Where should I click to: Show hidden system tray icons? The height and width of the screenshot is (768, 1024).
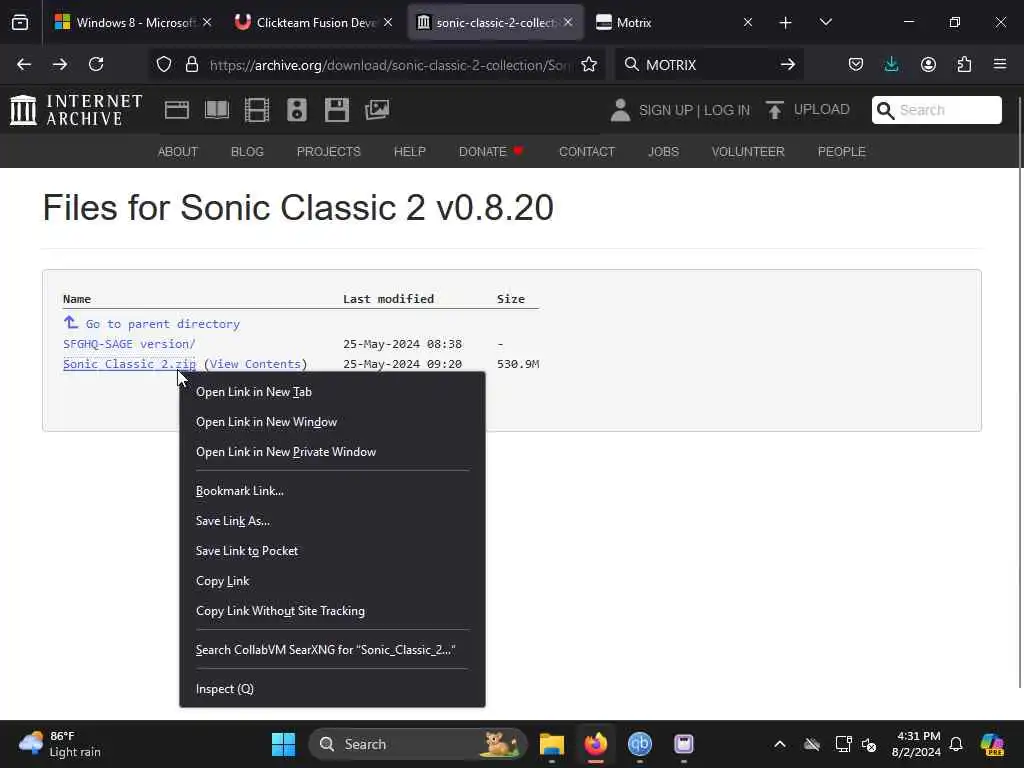pos(780,744)
